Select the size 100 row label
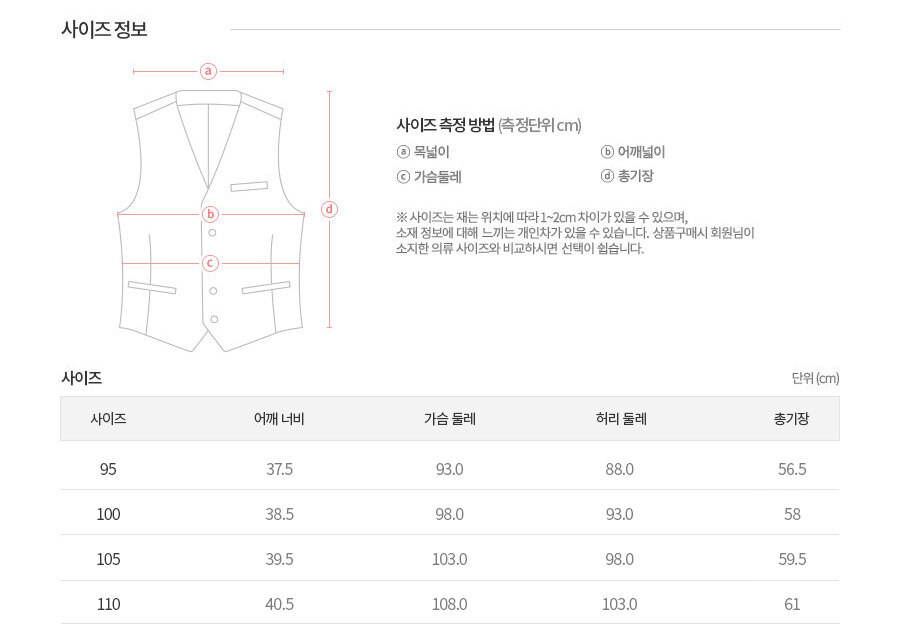Screen dimensions: 900x634 click(108, 514)
